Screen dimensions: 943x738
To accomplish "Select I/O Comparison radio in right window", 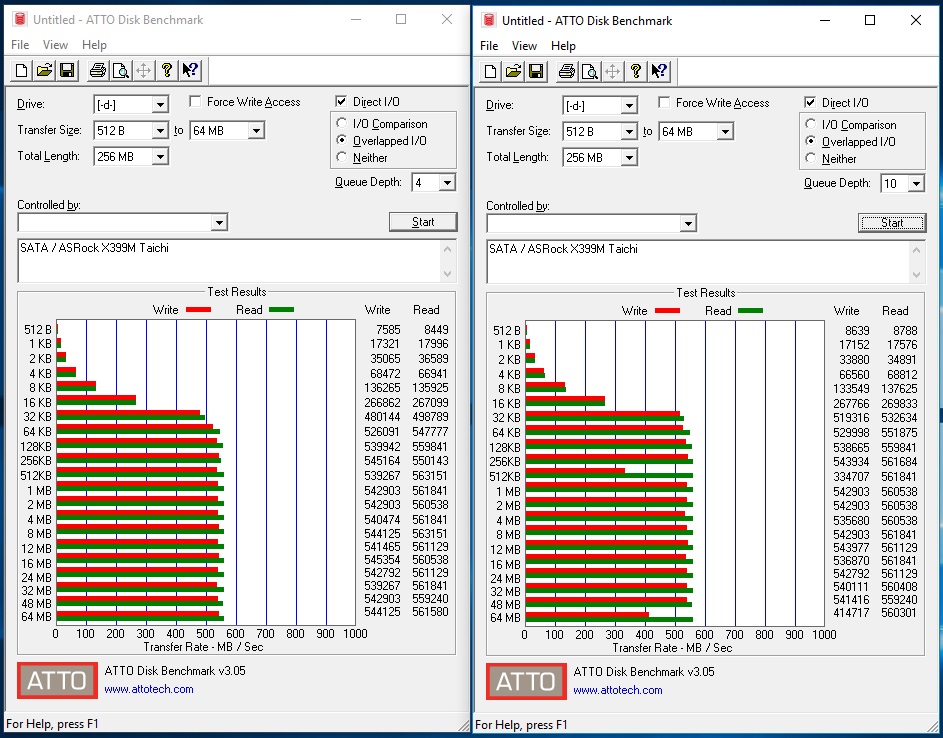I will [811, 125].
